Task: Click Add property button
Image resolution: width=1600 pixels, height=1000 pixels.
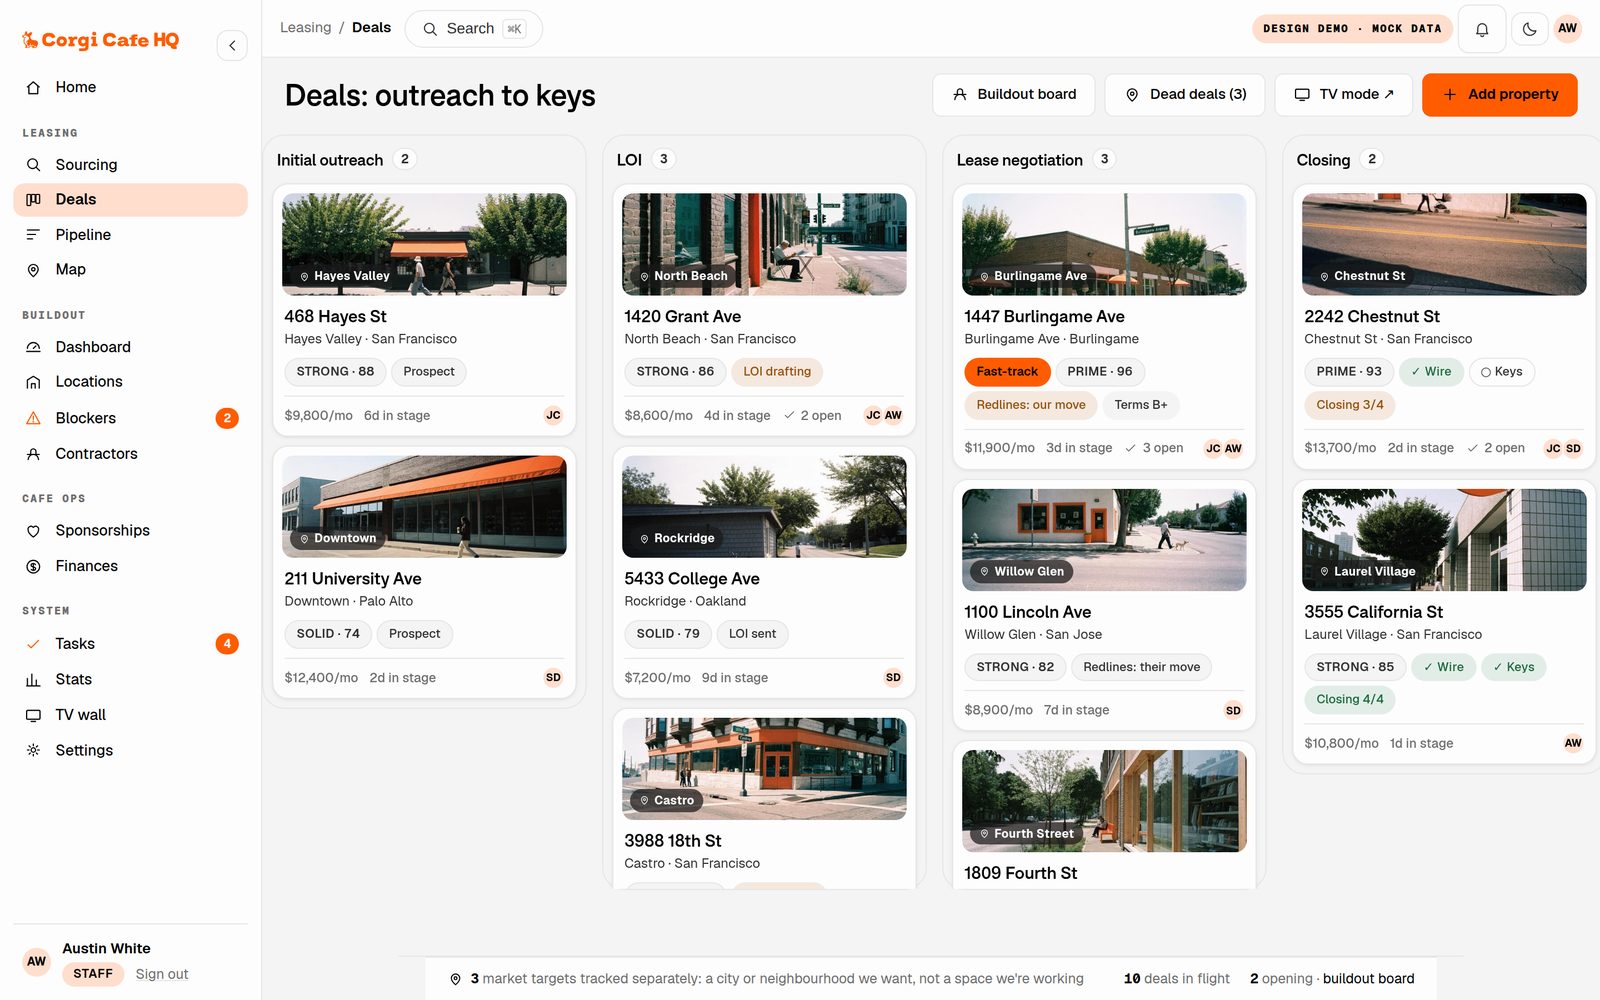Action: tap(1499, 95)
